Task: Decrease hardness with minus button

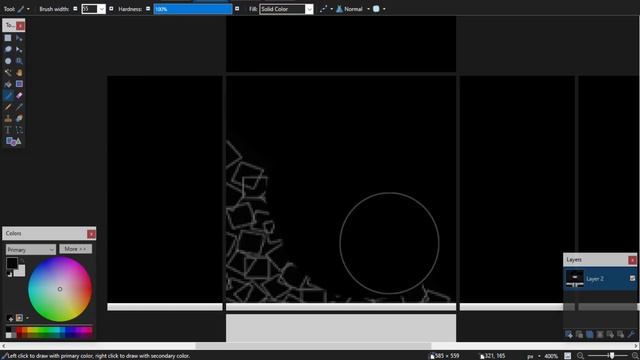Action: (148, 9)
